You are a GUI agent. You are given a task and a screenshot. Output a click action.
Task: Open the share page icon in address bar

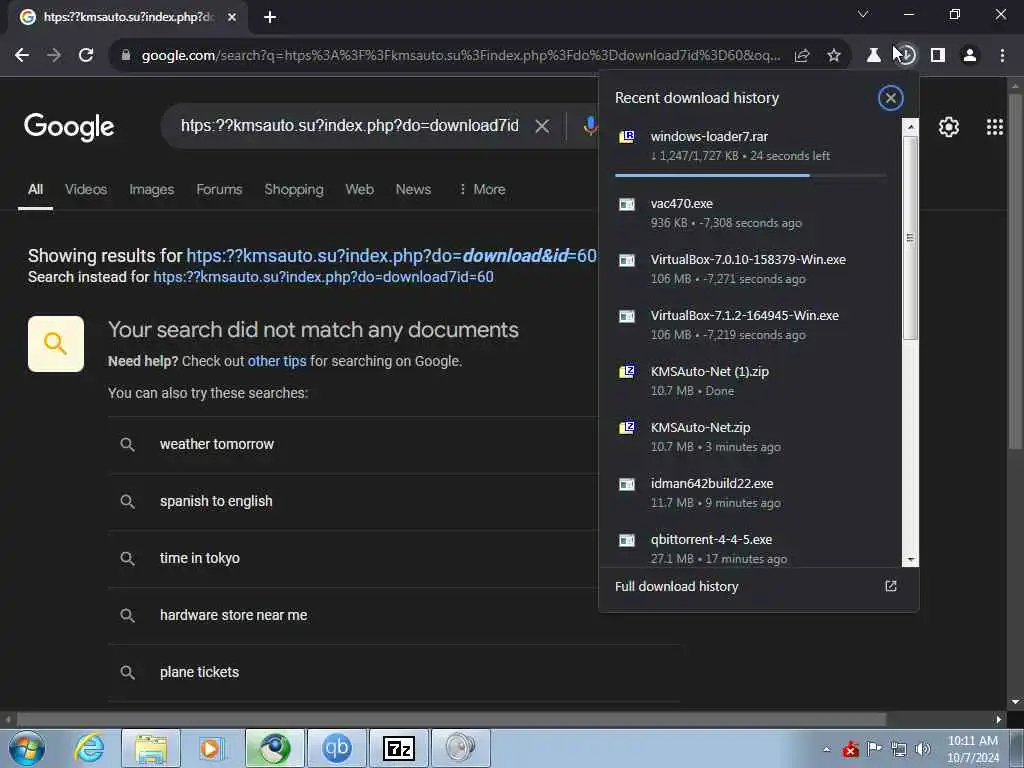[x=802, y=56]
